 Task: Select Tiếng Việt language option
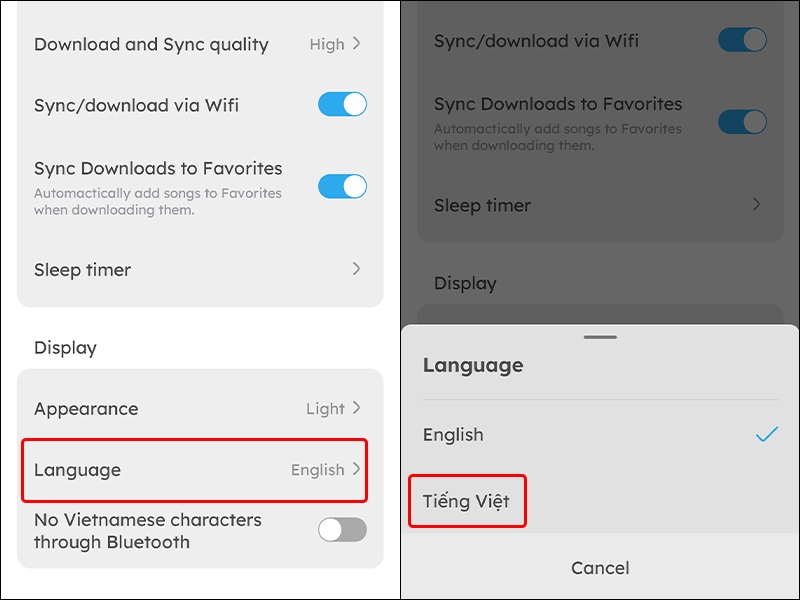coord(467,501)
